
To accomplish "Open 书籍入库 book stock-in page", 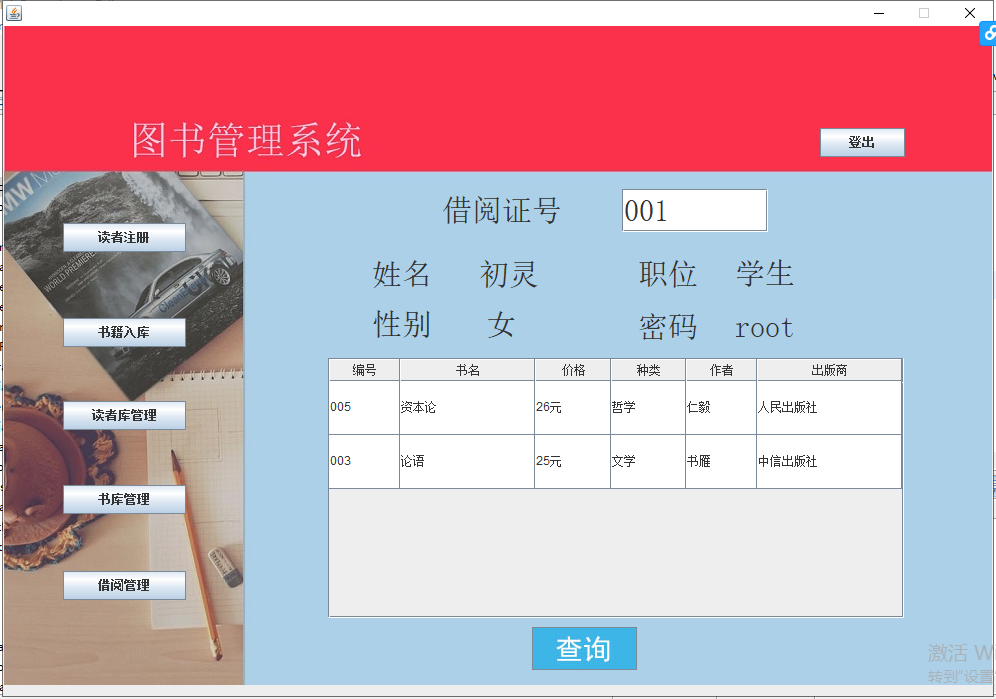I will (x=124, y=332).
